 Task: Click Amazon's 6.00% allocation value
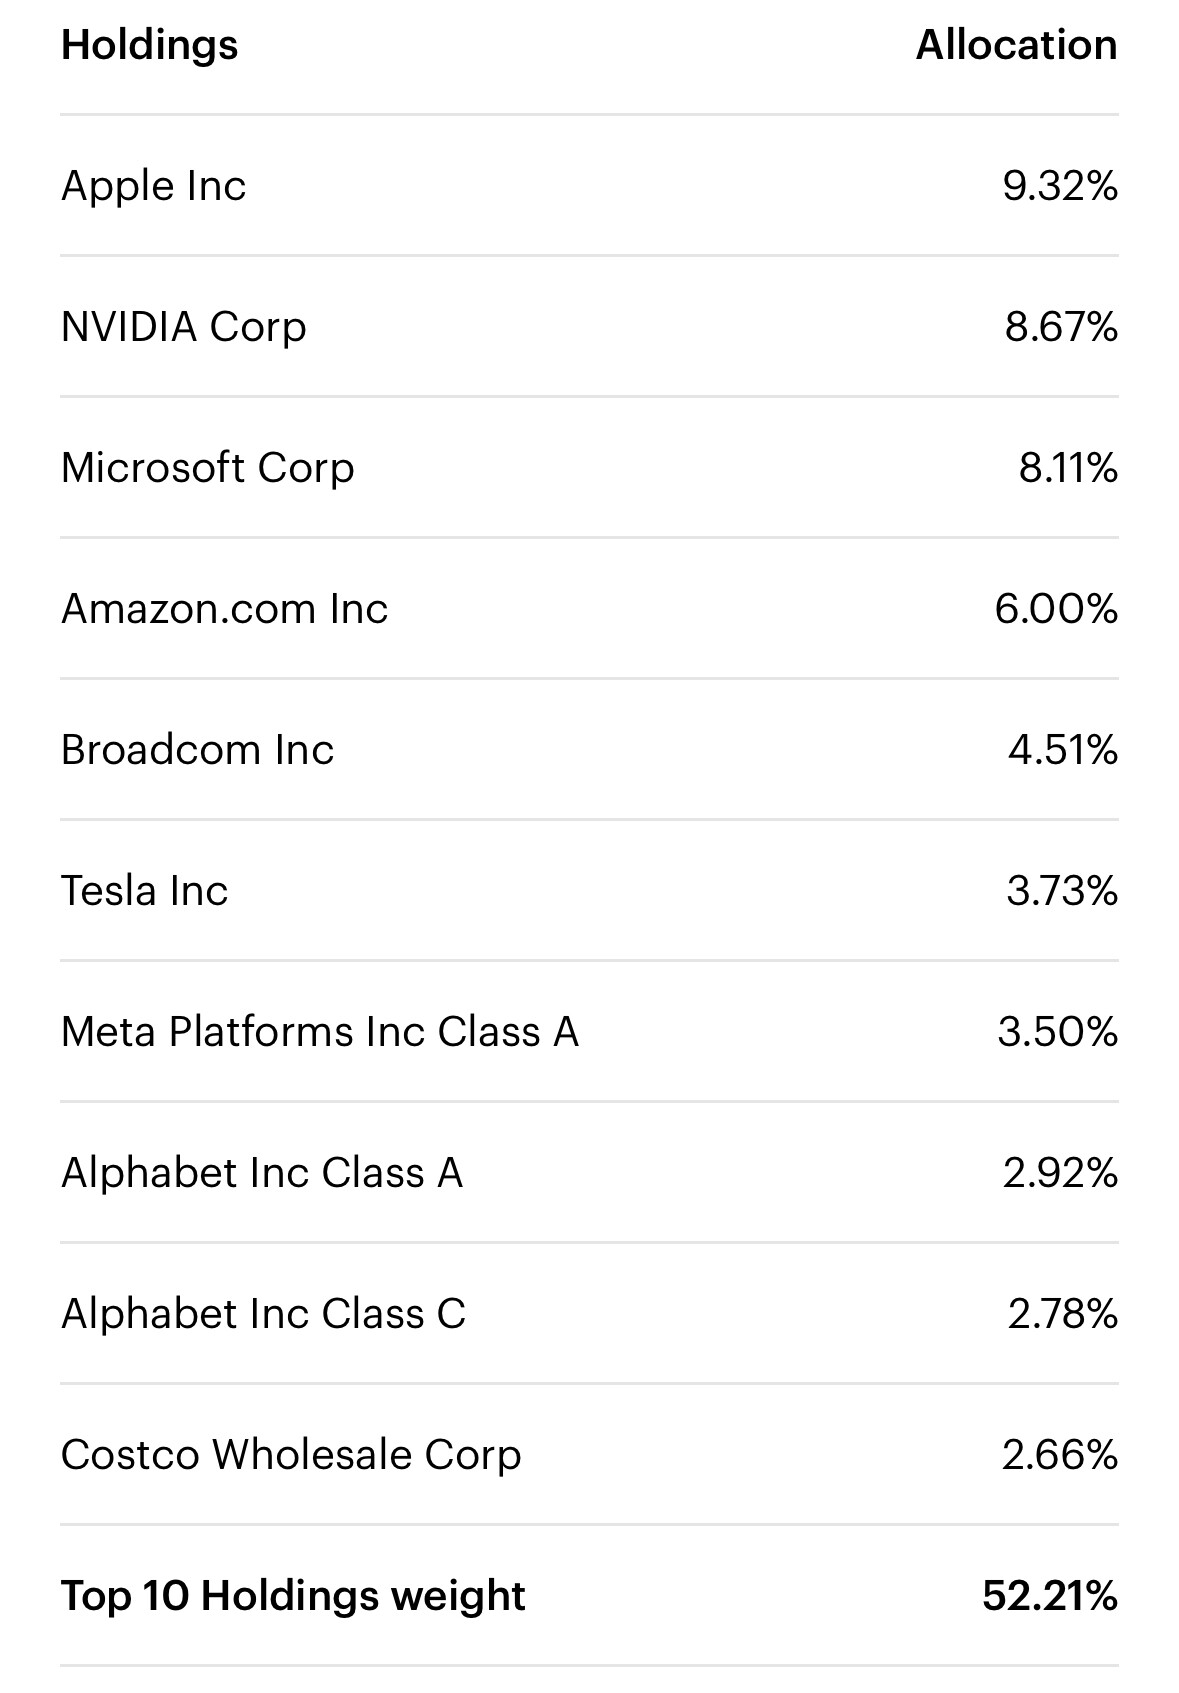click(x=1056, y=609)
